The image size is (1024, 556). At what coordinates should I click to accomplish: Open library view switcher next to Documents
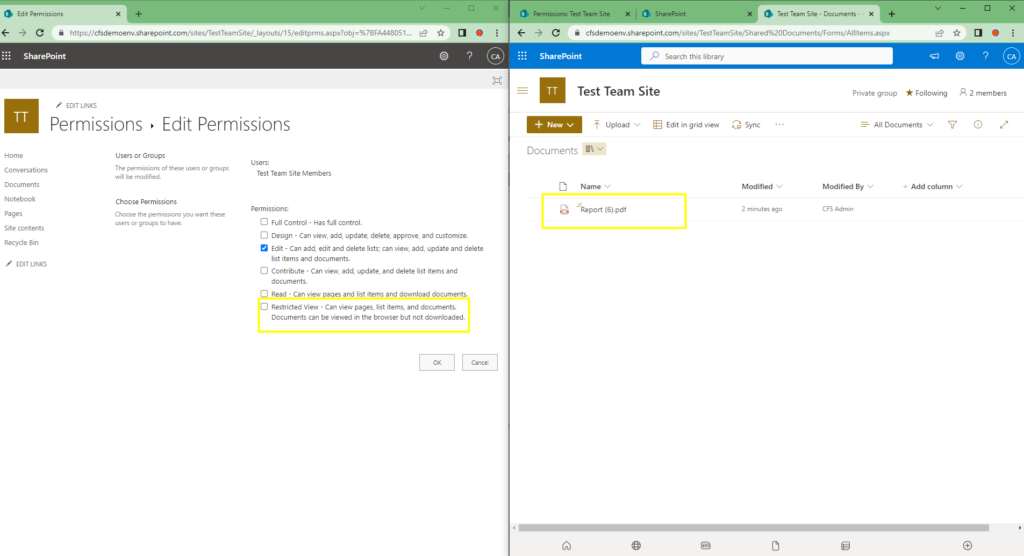pyautogui.click(x=594, y=150)
